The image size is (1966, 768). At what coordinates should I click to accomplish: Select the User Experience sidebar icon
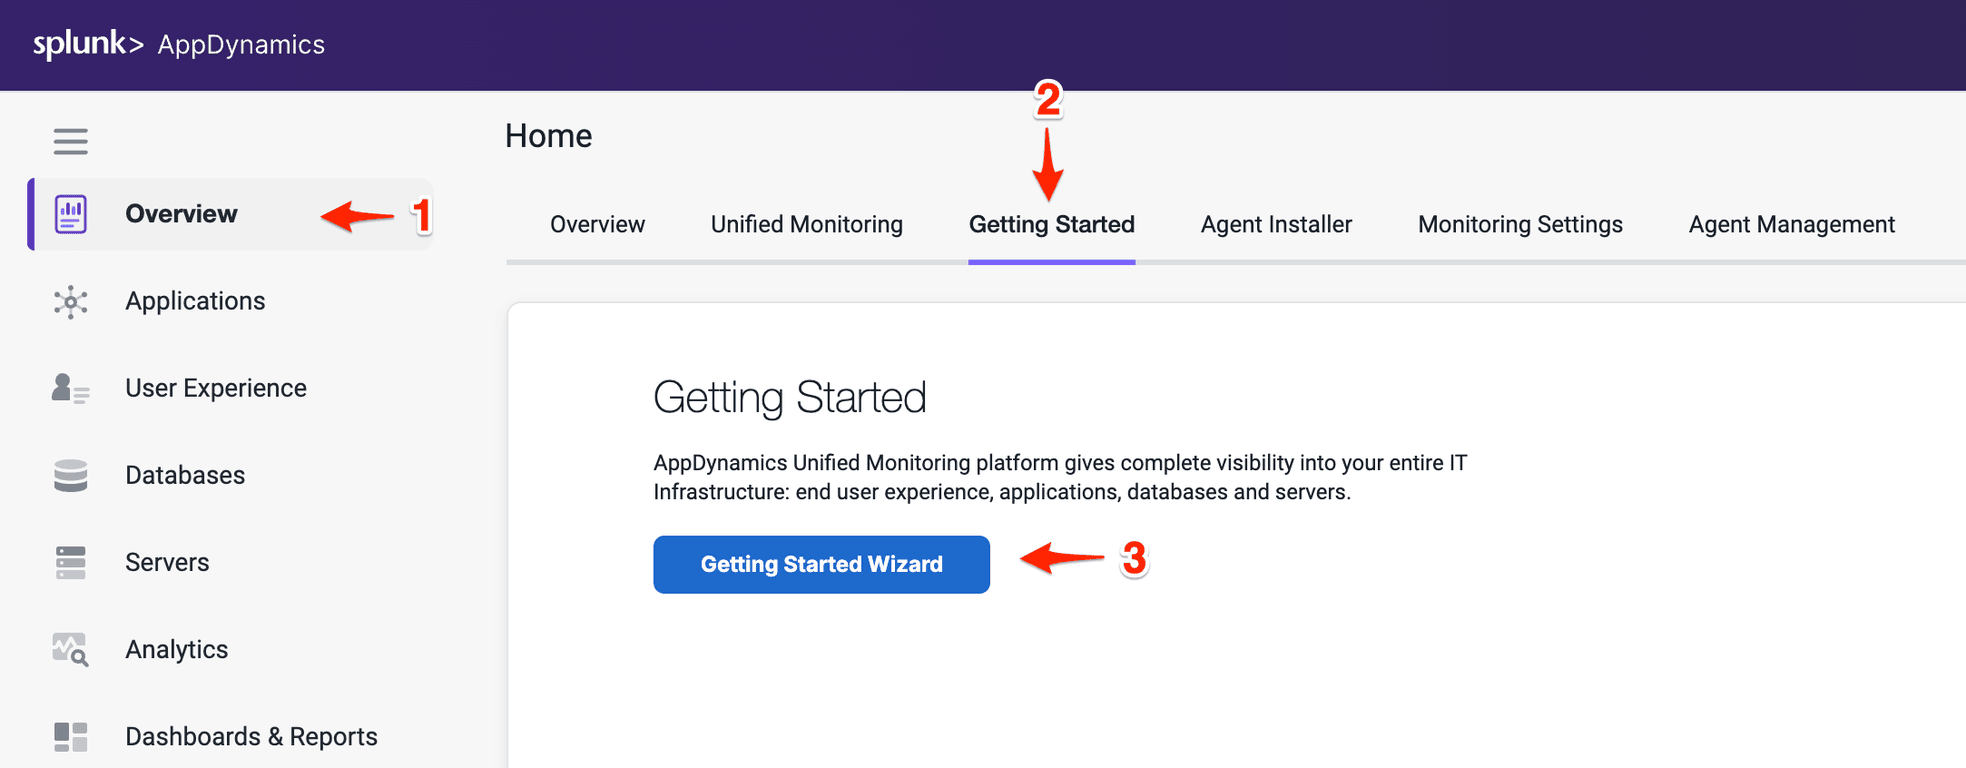pos(69,388)
